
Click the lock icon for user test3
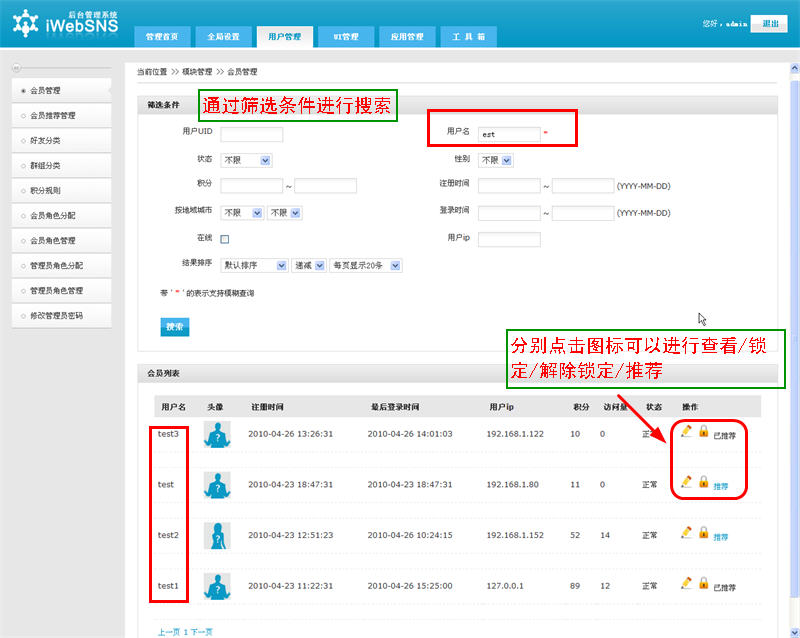[704, 431]
